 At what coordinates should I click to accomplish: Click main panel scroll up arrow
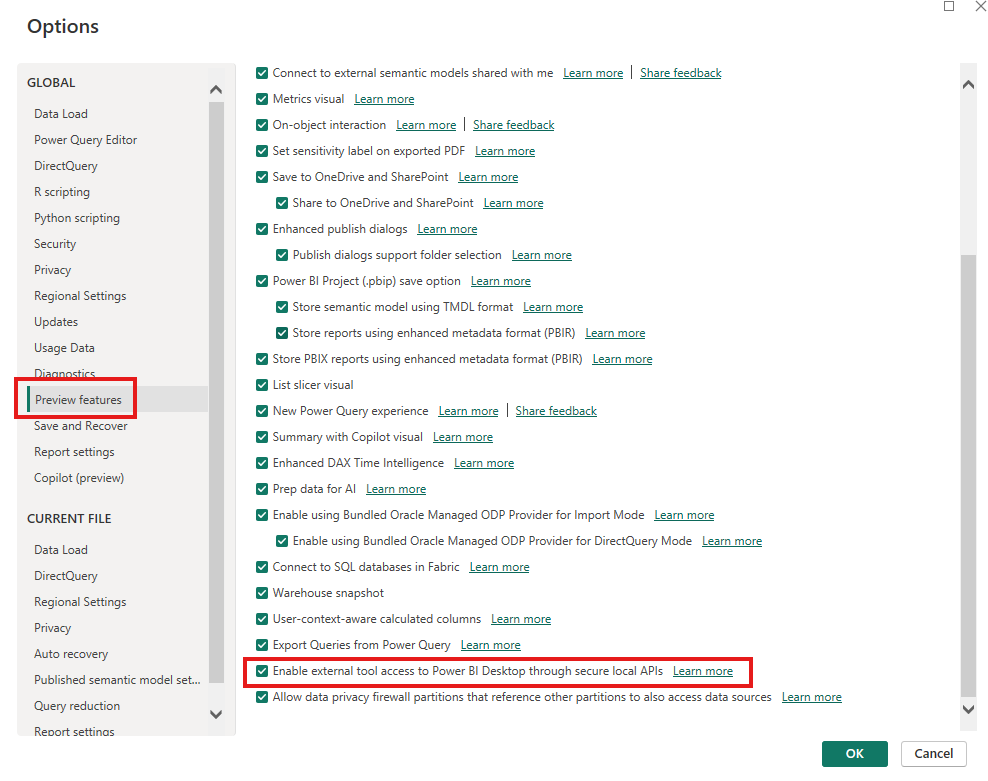(x=968, y=84)
